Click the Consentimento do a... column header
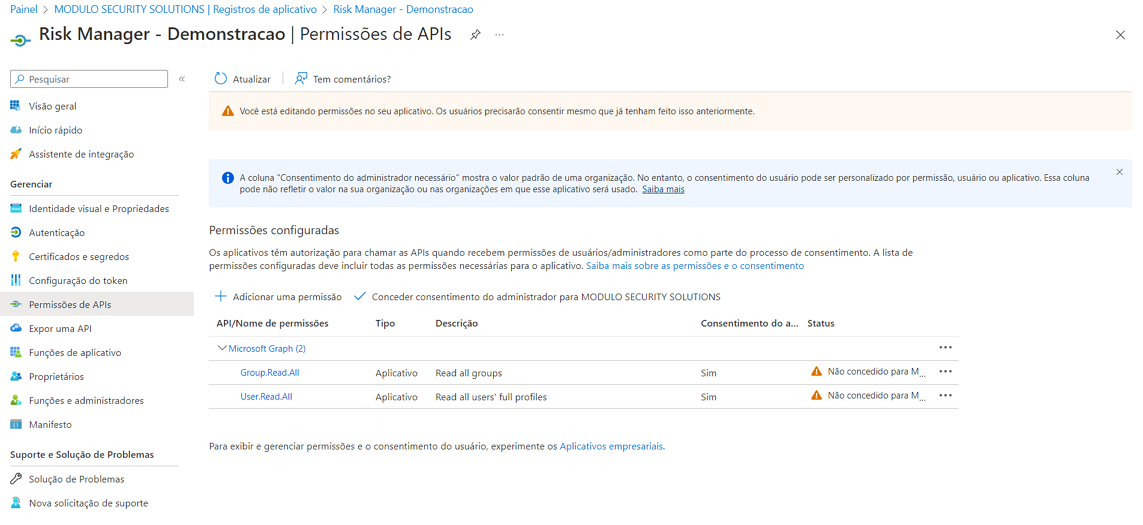Viewport: 1143px width, 525px height. [749, 323]
